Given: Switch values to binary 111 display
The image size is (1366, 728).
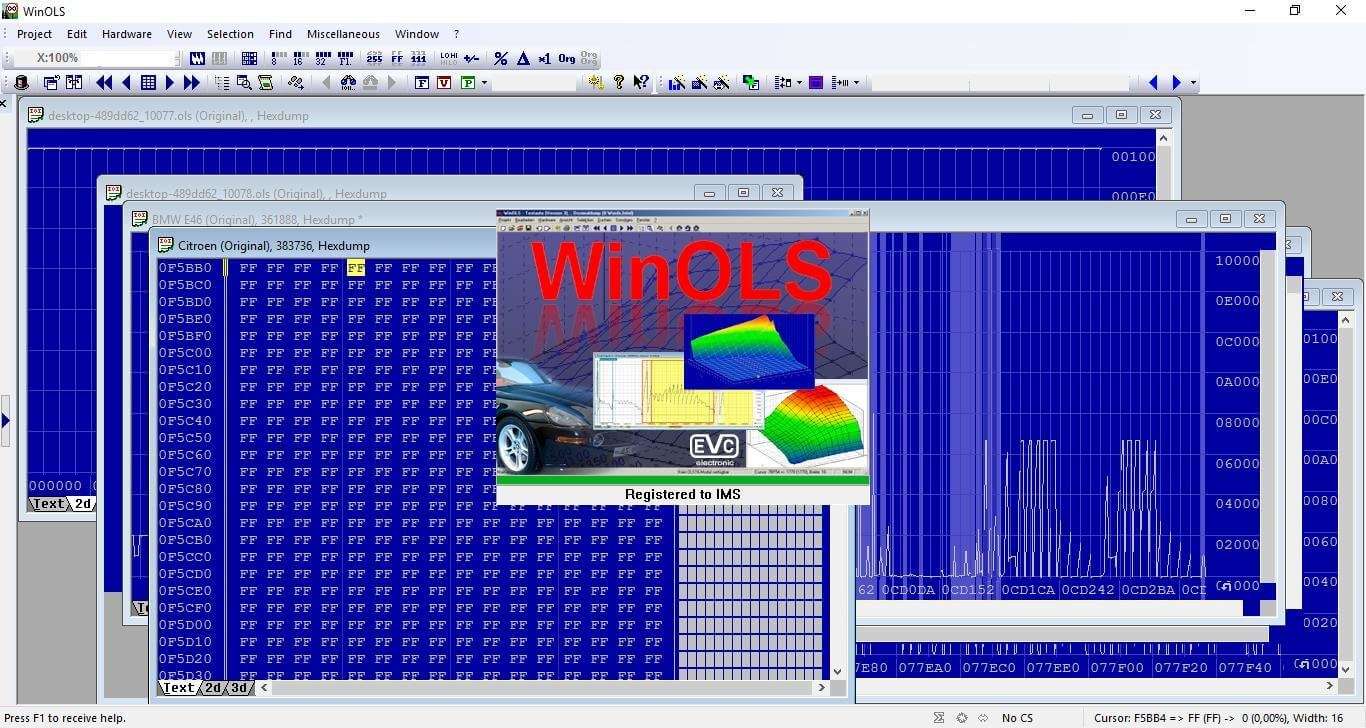Looking at the screenshot, I should tap(419, 59).
